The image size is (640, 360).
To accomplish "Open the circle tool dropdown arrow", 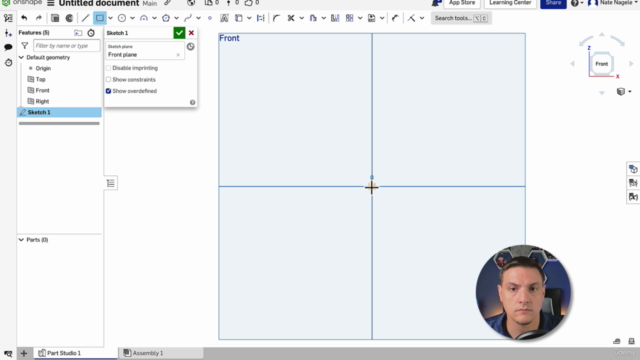I will tap(132, 18).
